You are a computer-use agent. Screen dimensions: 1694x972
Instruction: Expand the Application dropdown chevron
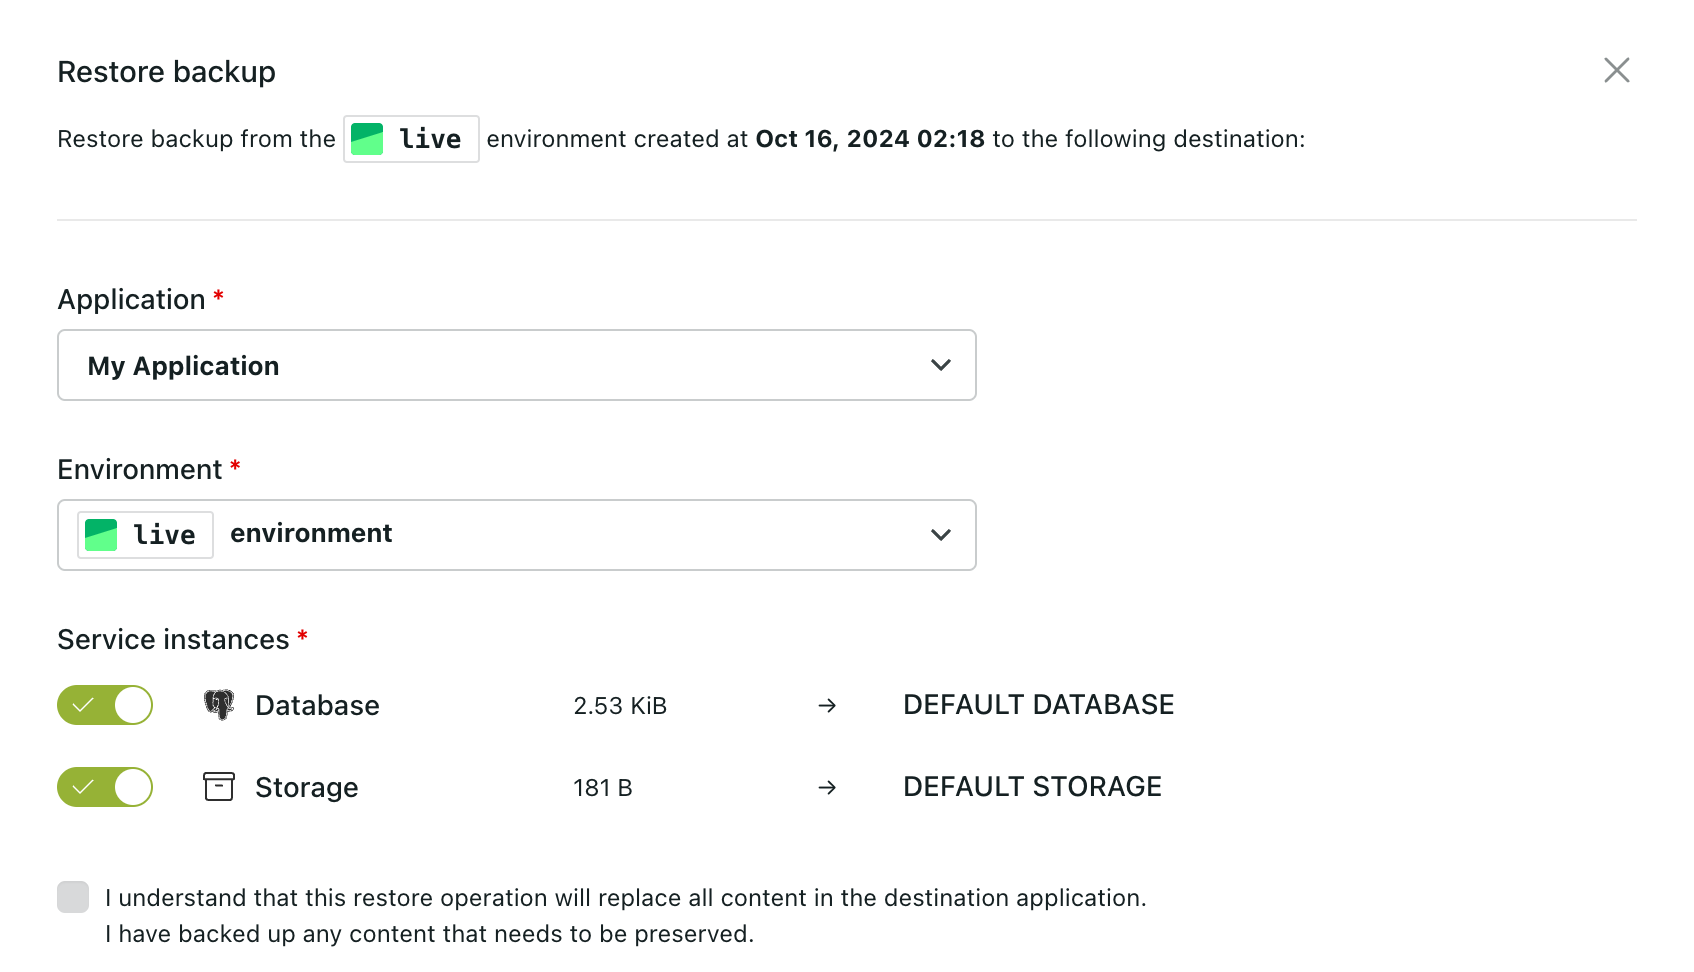coord(940,365)
